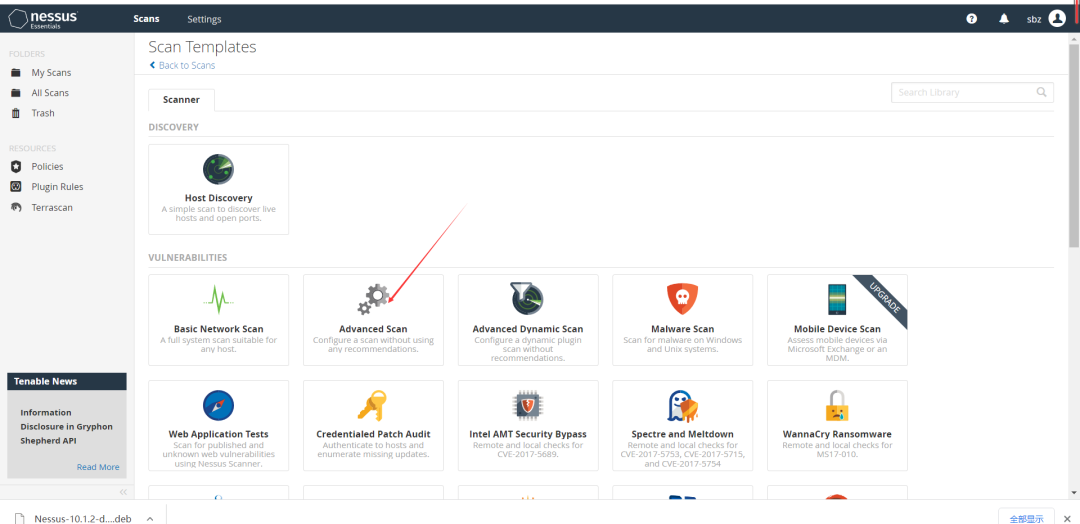Screen dimensions: 1080x524
Task: Select the Scanner tab
Action: pyautogui.click(x=181, y=100)
